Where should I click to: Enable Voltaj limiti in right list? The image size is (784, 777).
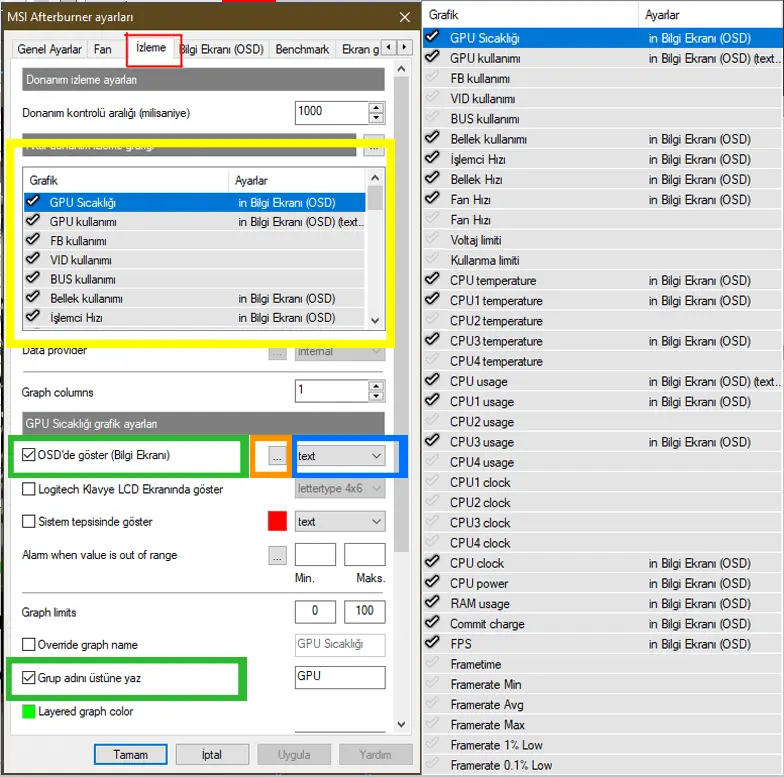tap(432, 239)
